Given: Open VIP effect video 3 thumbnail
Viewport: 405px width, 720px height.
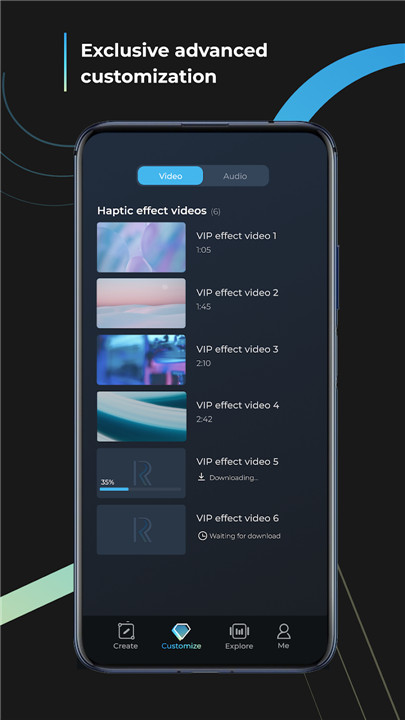Looking at the screenshot, I should (x=141, y=360).
